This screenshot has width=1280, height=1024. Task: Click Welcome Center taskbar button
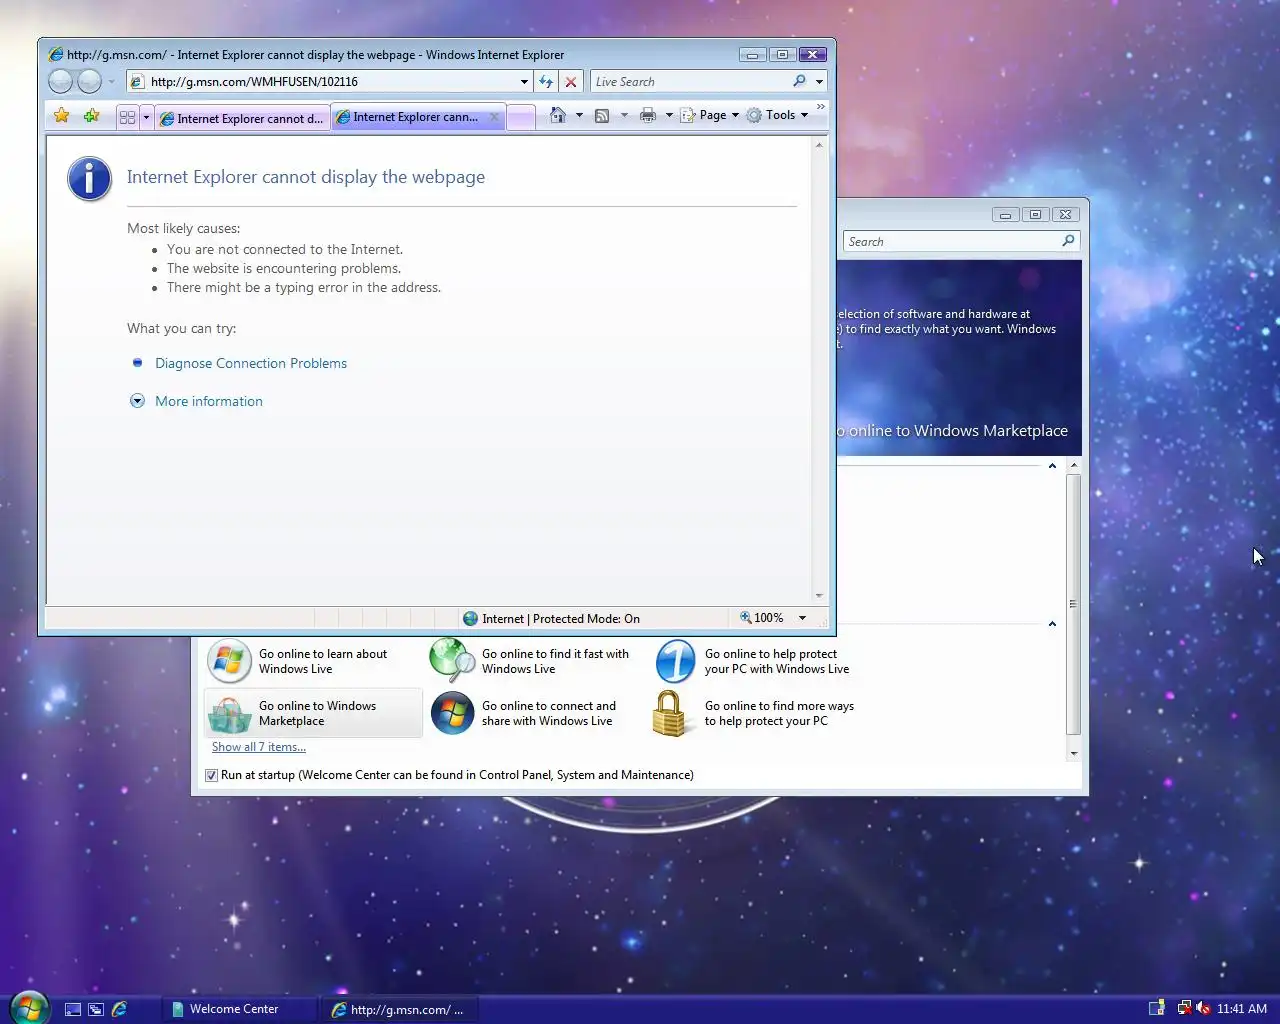tap(238, 1009)
